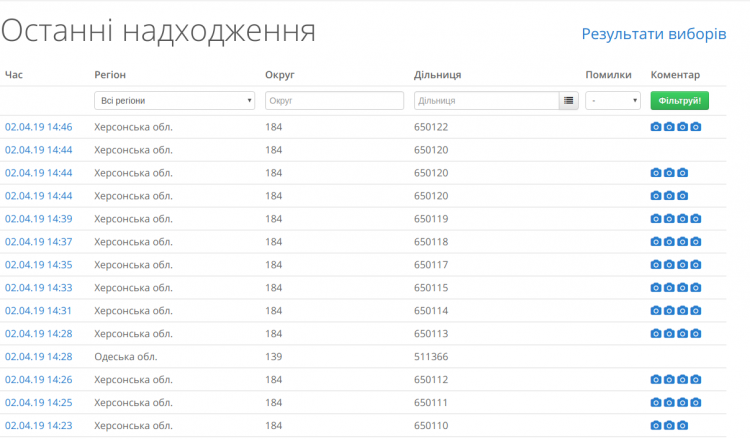Click the 02.04.19 14:26 timestamp link
This screenshot has width=750, height=439.
[x=39, y=380]
